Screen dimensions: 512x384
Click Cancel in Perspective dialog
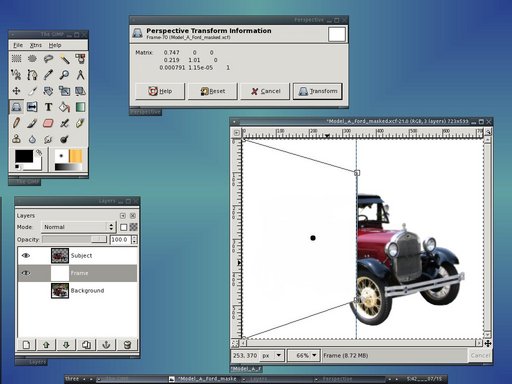(265, 91)
